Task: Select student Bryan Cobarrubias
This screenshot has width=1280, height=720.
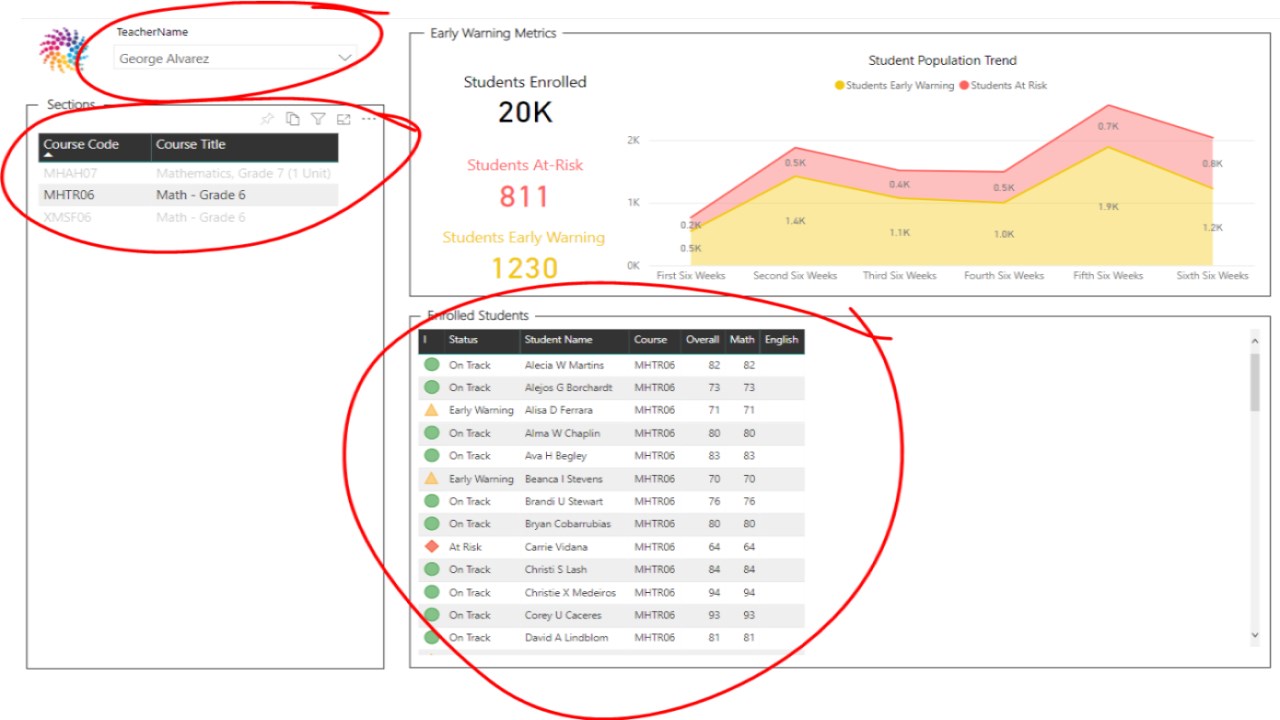Action: point(568,524)
